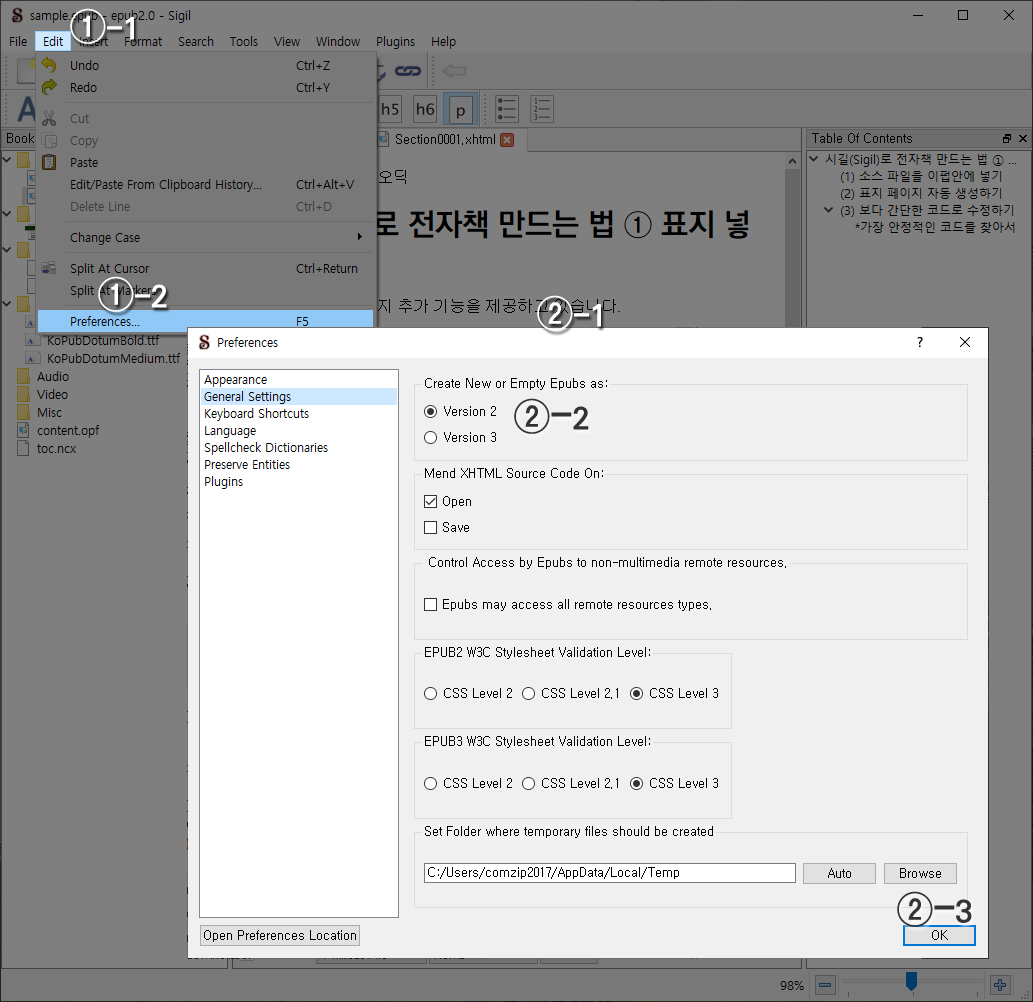Select EPUB2 CSS Level 3 radio

(x=636, y=693)
